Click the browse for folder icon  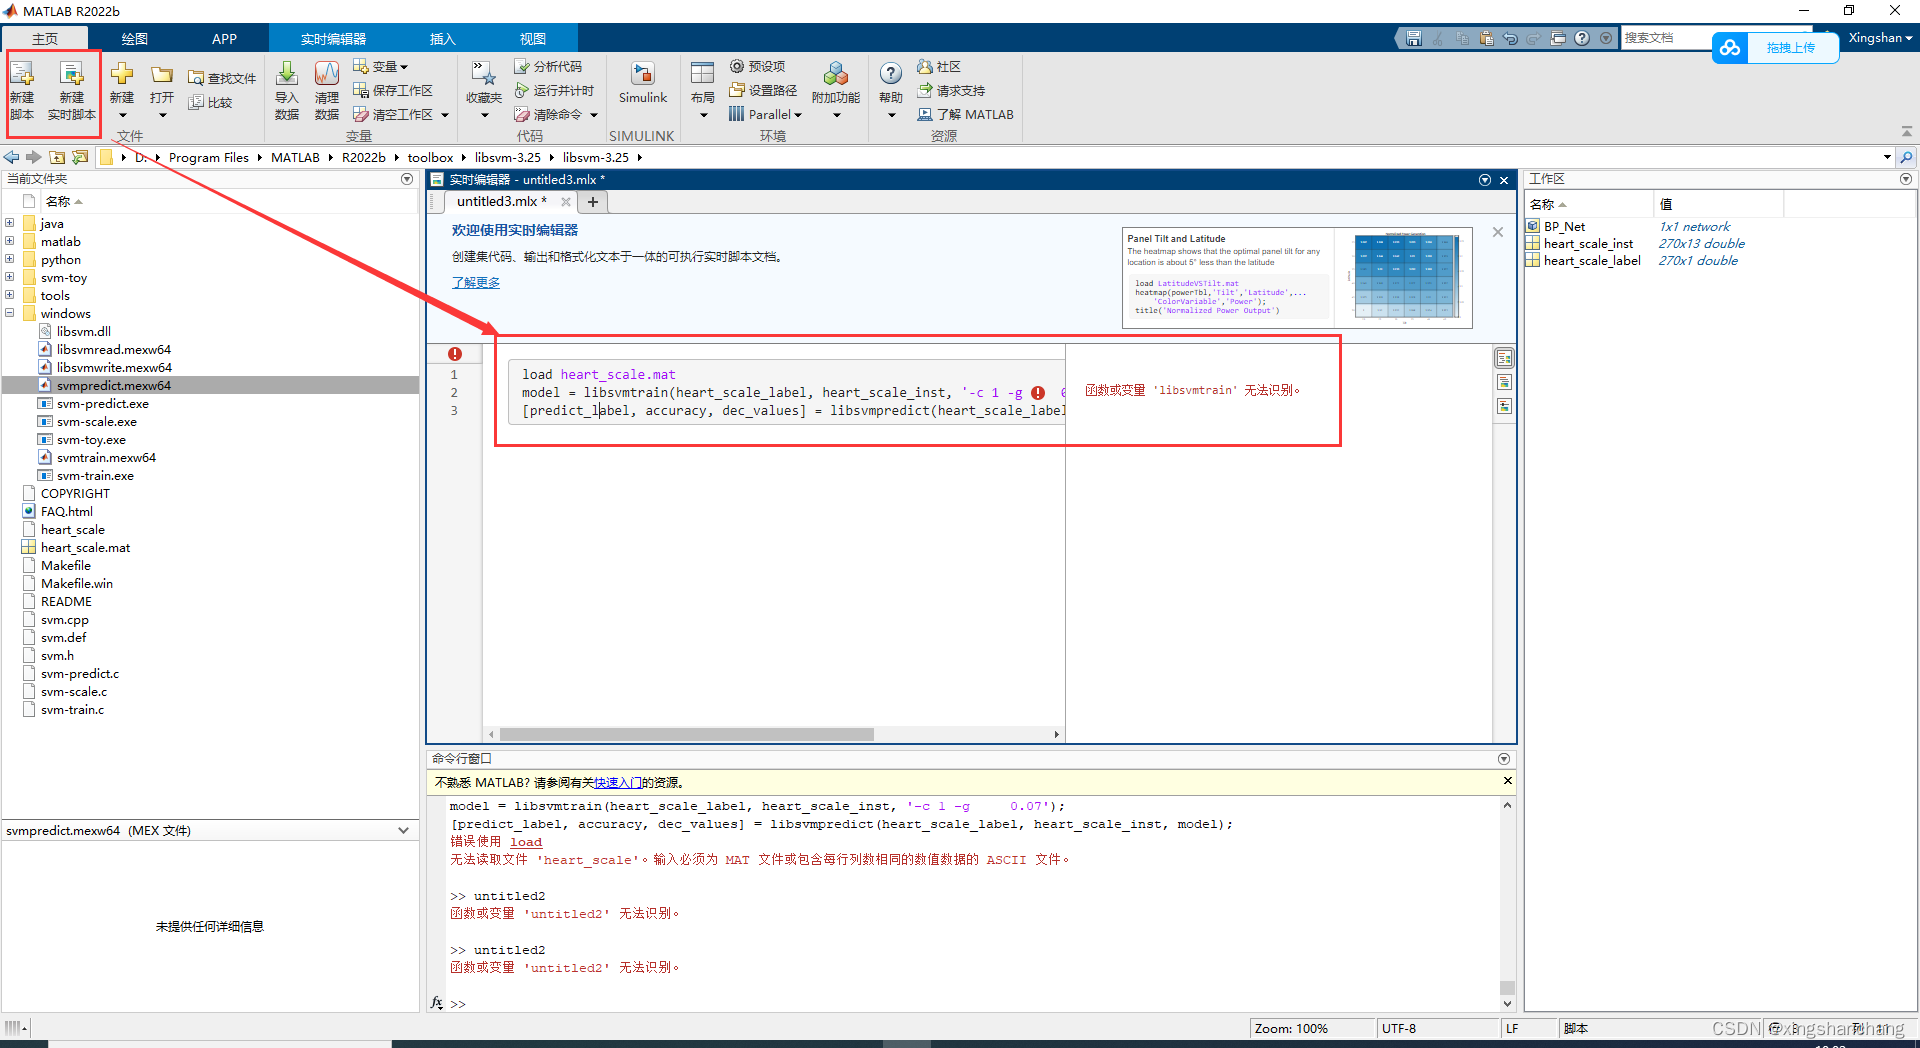pyautogui.click(x=80, y=157)
